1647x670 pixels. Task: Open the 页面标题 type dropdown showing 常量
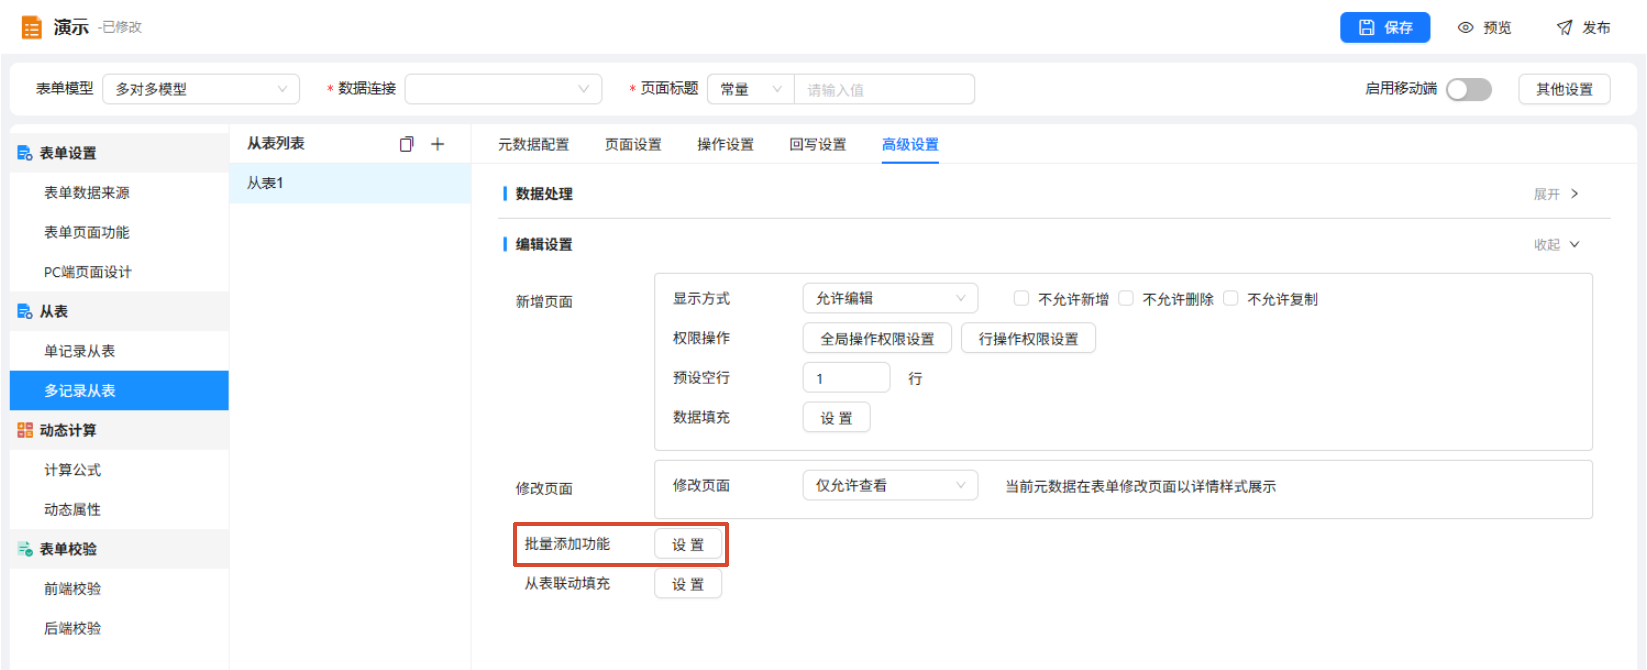(x=750, y=89)
